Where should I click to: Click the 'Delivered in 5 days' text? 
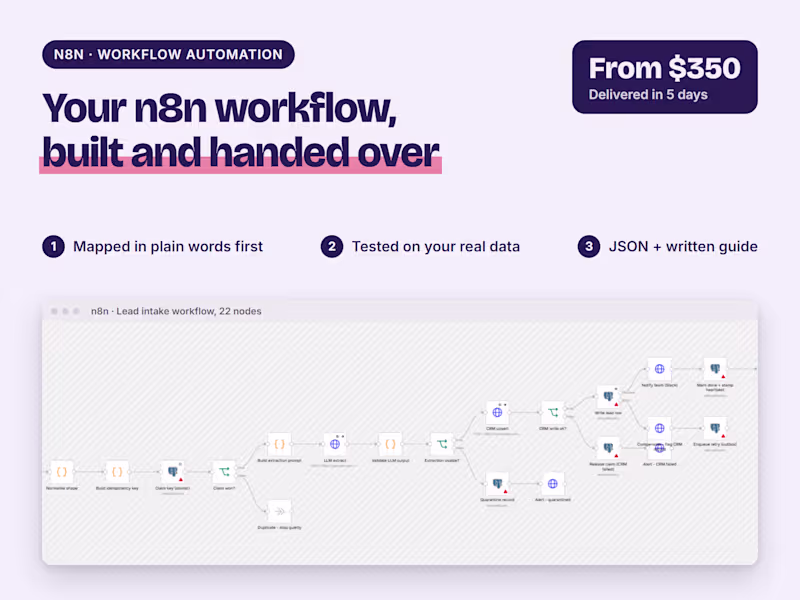(x=648, y=95)
